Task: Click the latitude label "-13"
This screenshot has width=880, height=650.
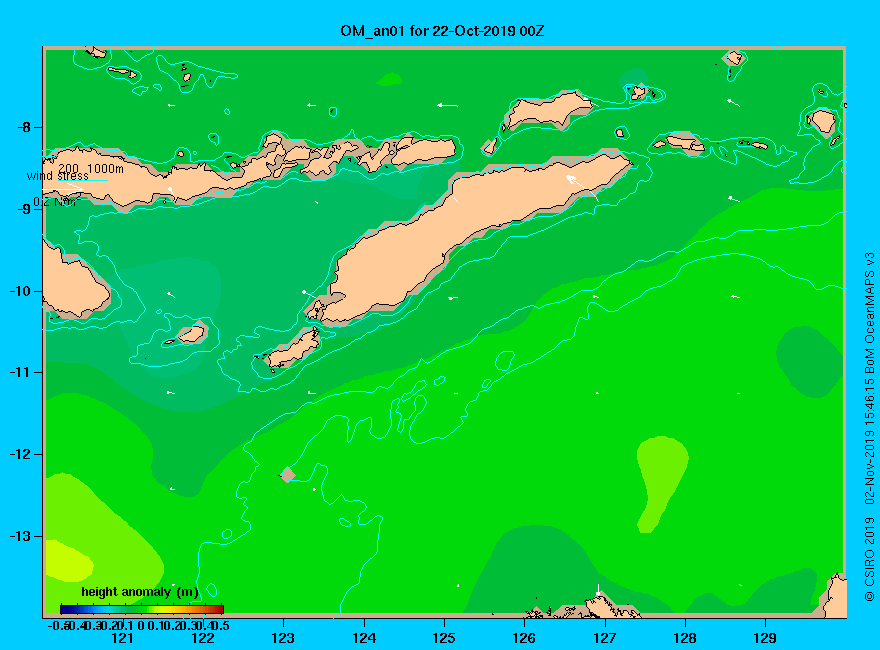Action: (x=21, y=536)
